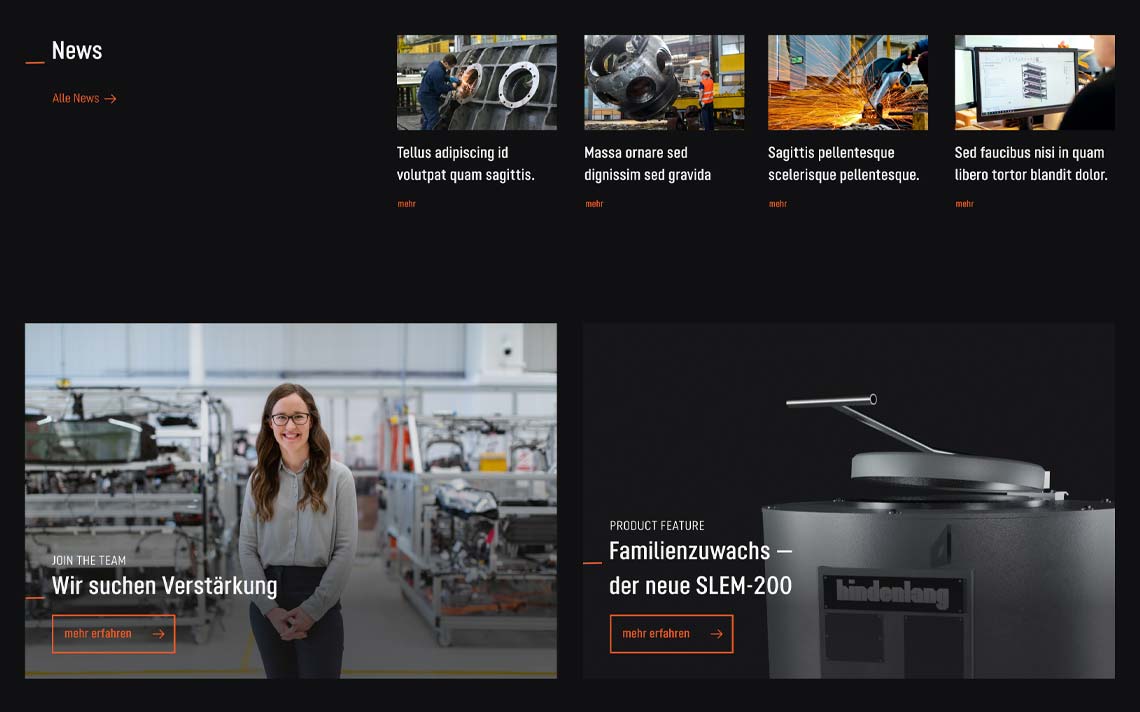This screenshot has height=712, width=1140.
Task: Select headline Tellus adipiscing id volutpat quam sagittis
Action: pos(465,164)
